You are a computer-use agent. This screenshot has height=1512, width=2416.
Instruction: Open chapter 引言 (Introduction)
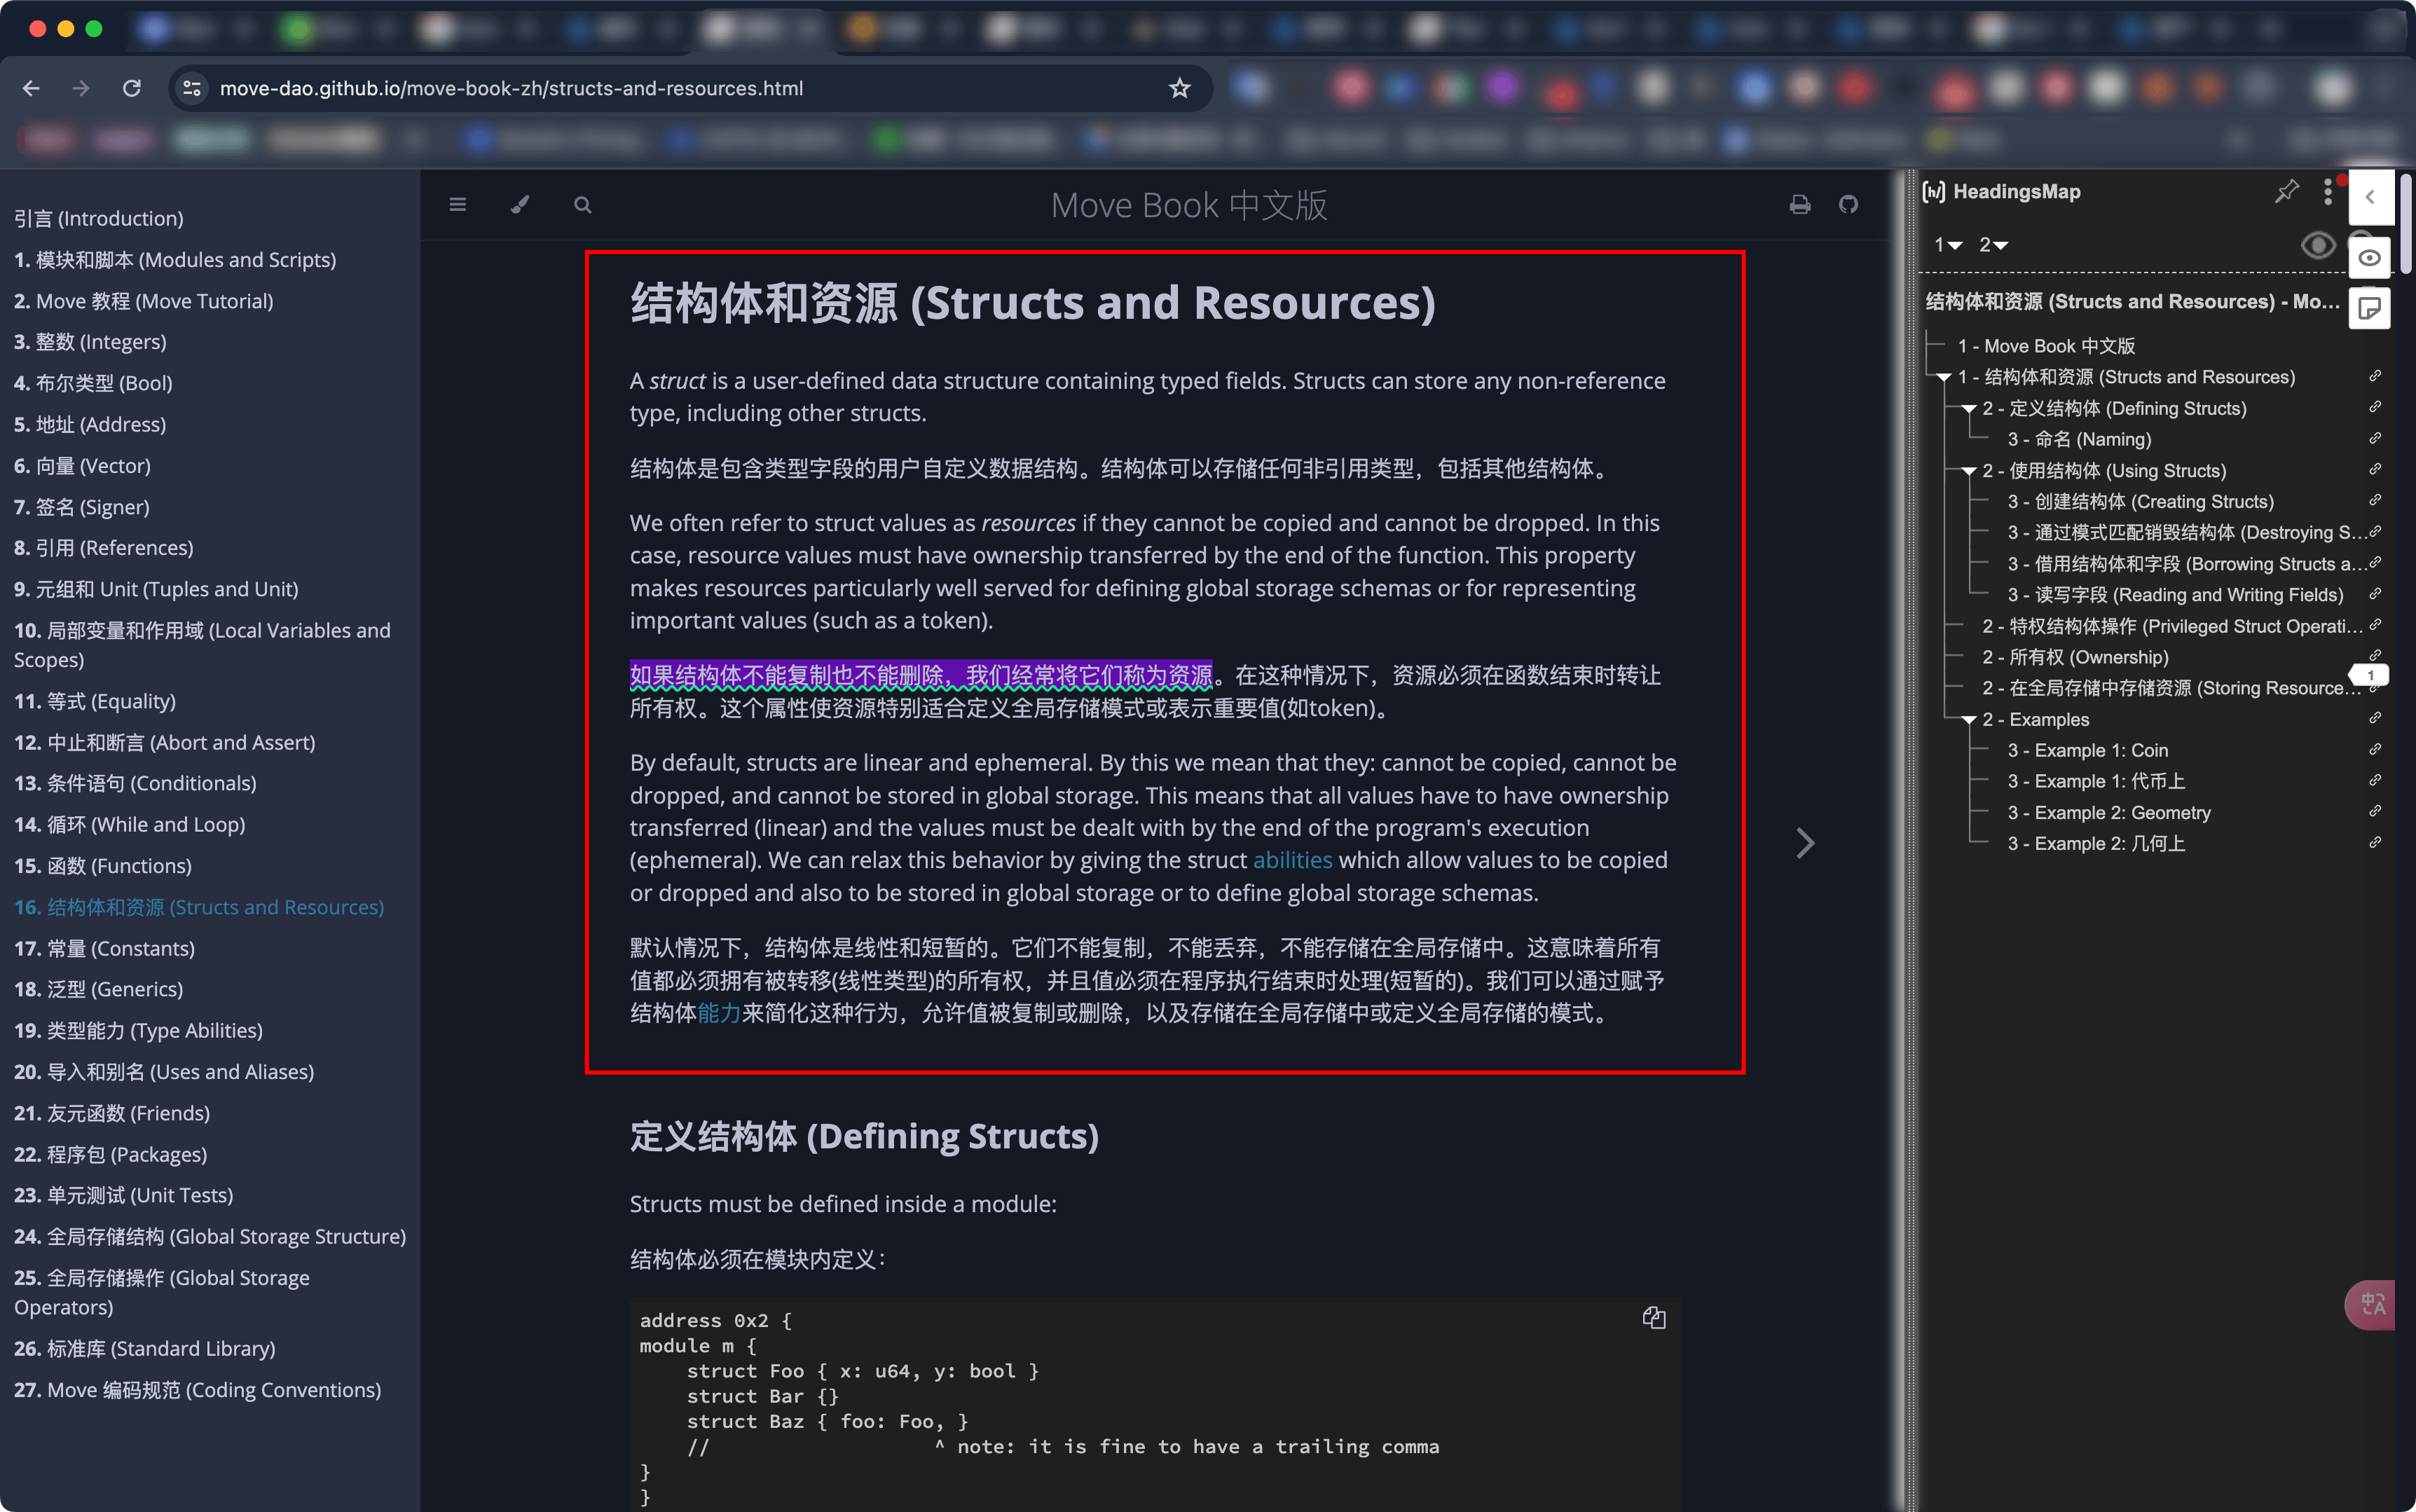tap(99, 218)
